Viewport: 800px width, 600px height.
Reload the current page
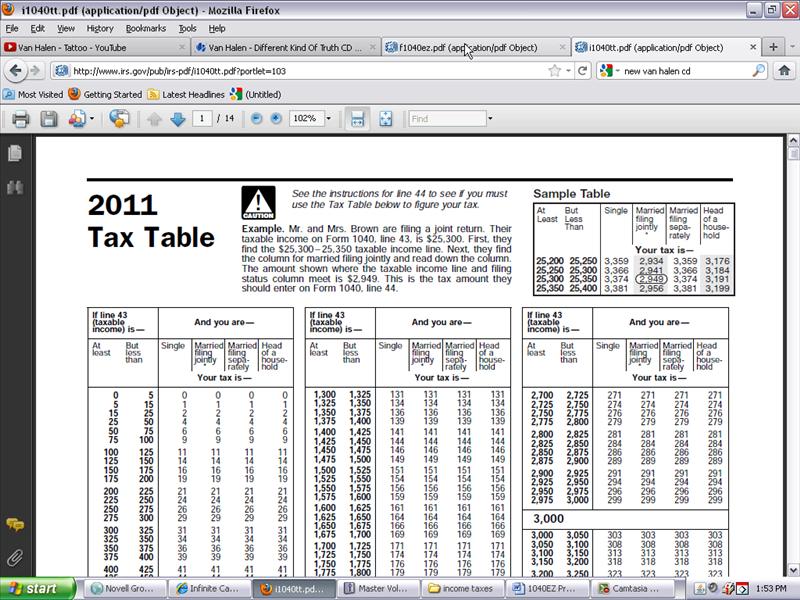[x=582, y=71]
